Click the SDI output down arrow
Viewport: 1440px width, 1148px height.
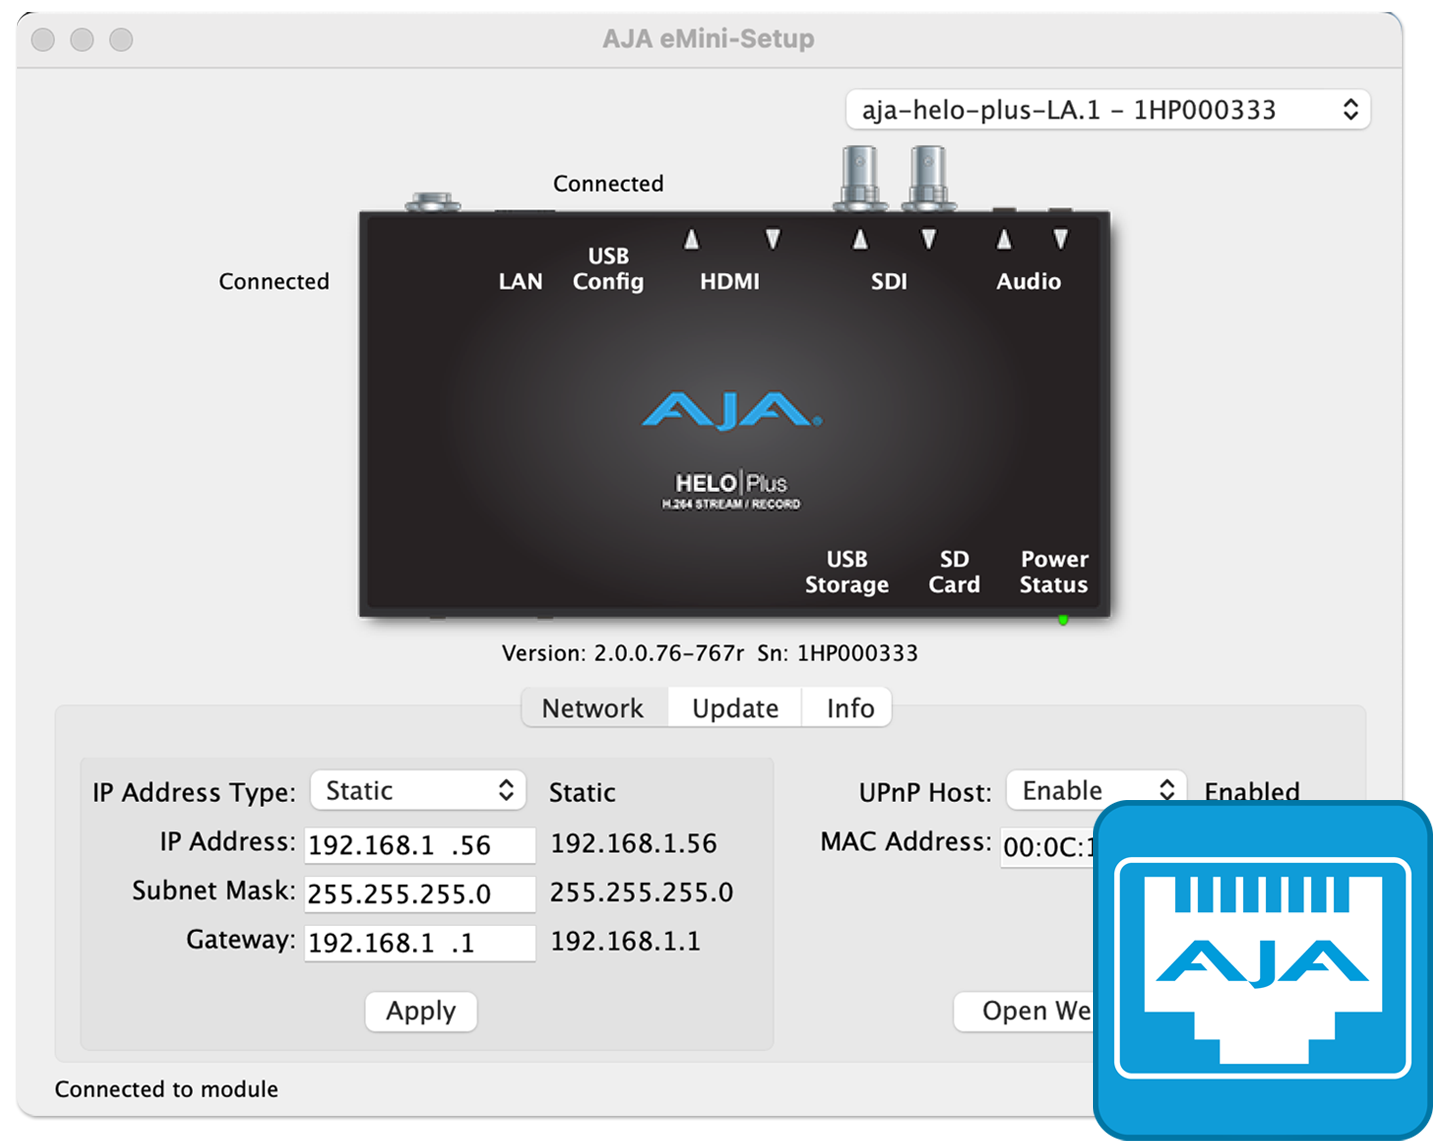click(929, 240)
